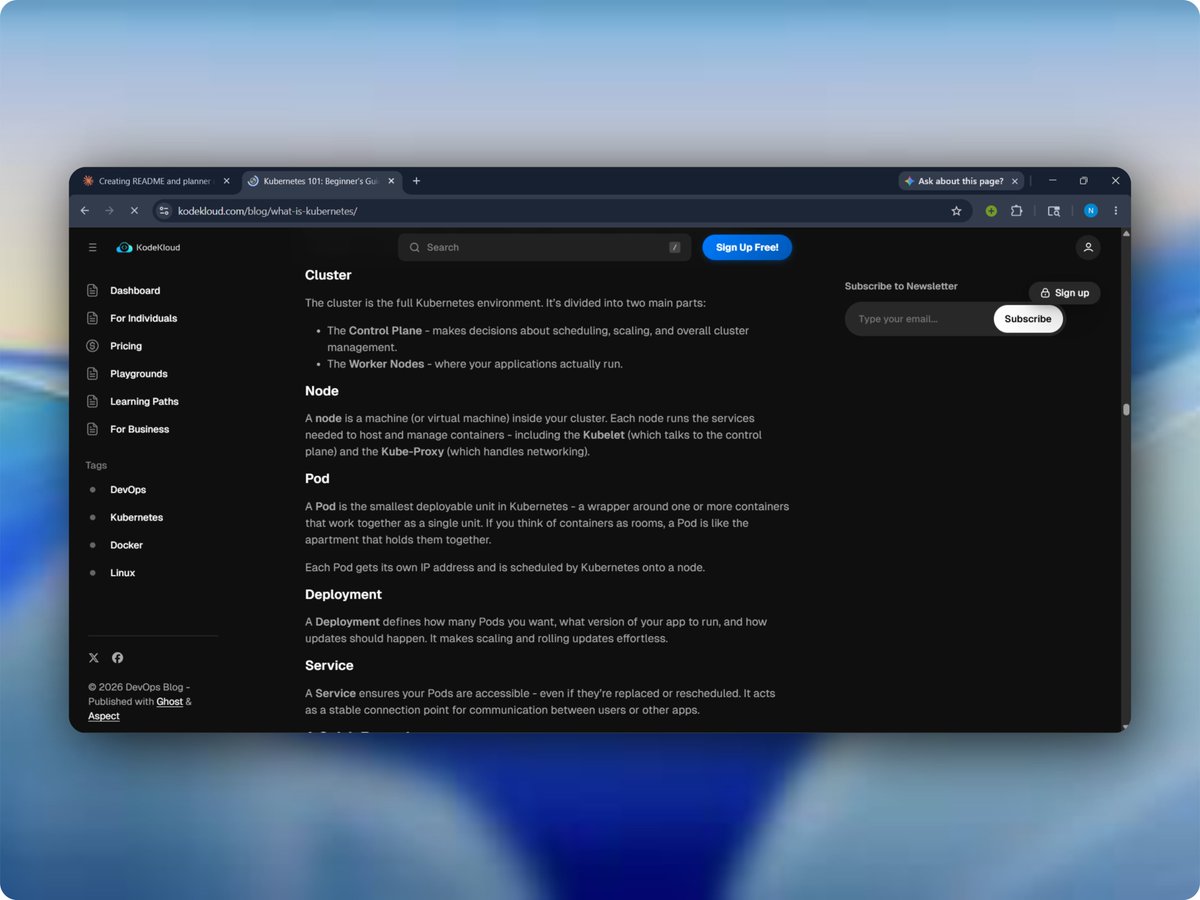Restore down the Chrome window
The image size is (1200, 900).
click(x=1083, y=181)
